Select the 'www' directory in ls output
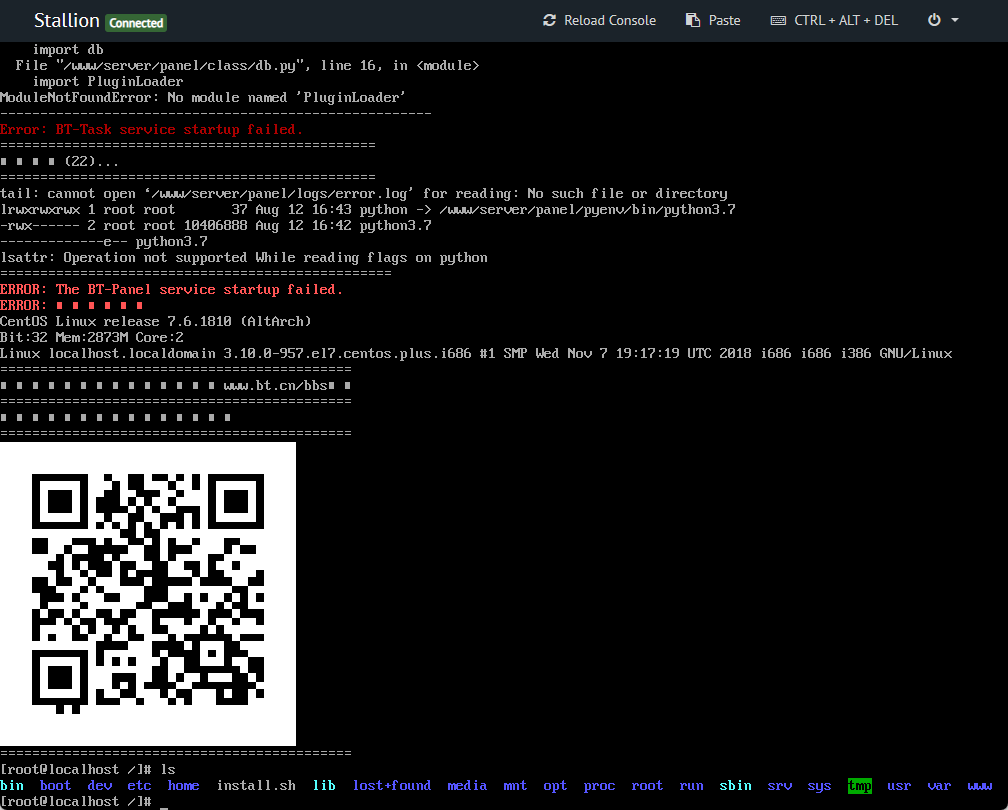The height and width of the screenshot is (810, 1008). click(980, 786)
